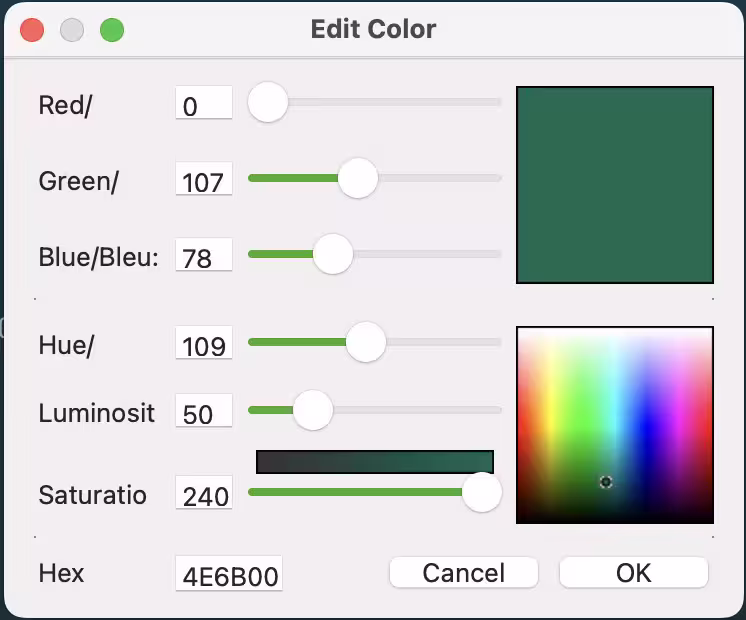Click the Hex color code field
The height and width of the screenshot is (620, 746).
coord(229,573)
